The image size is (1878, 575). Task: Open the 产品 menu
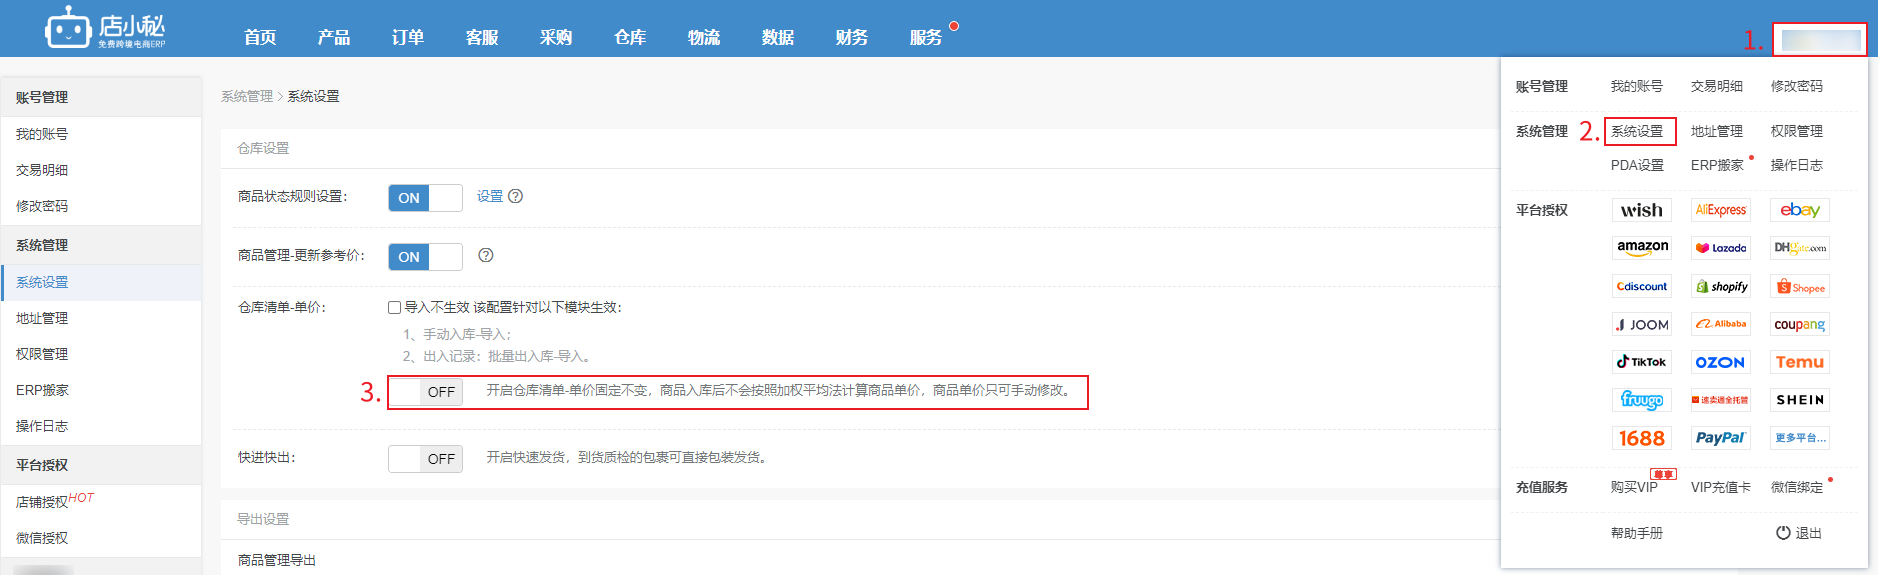pyautogui.click(x=334, y=37)
